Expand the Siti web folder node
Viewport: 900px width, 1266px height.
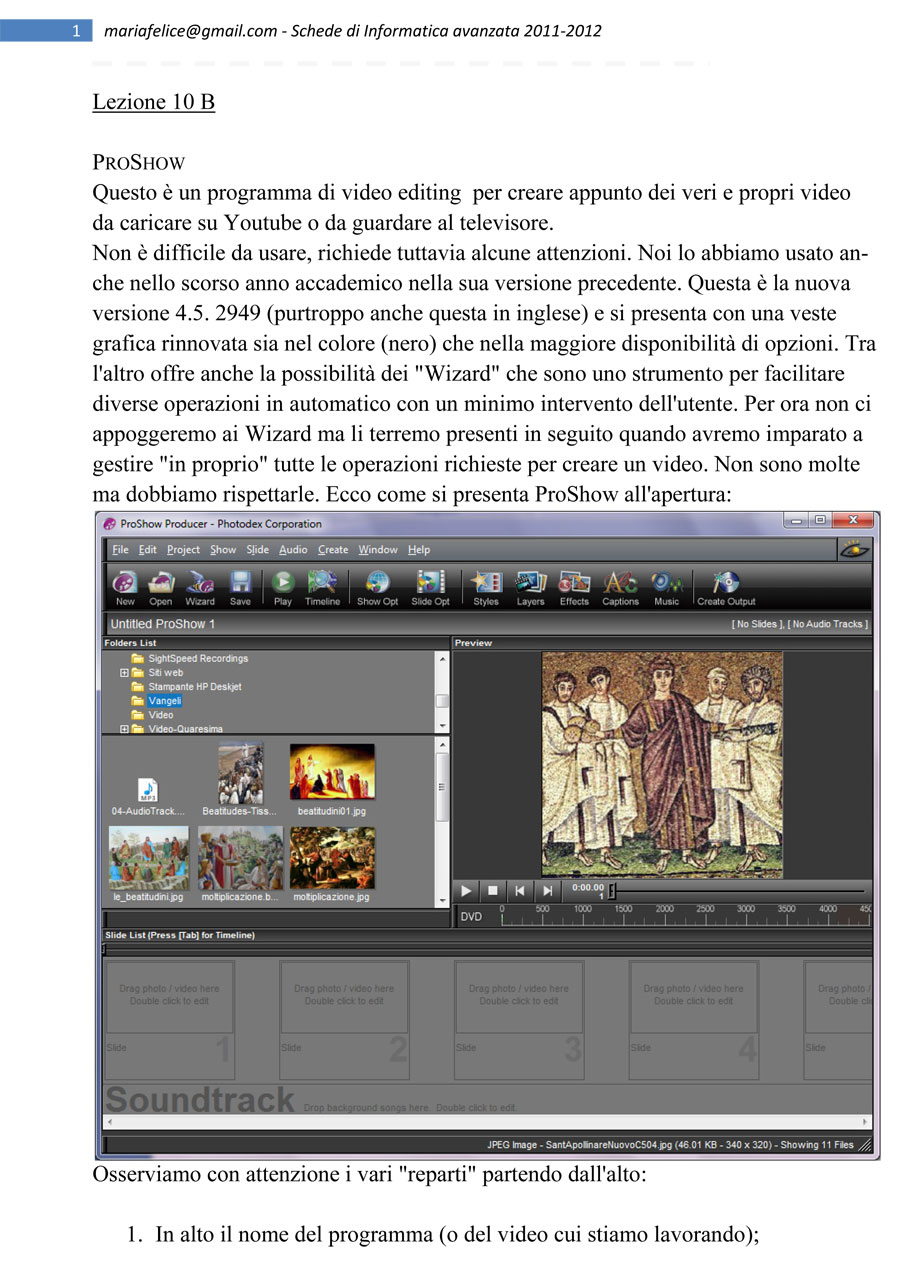tap(124, 673)
